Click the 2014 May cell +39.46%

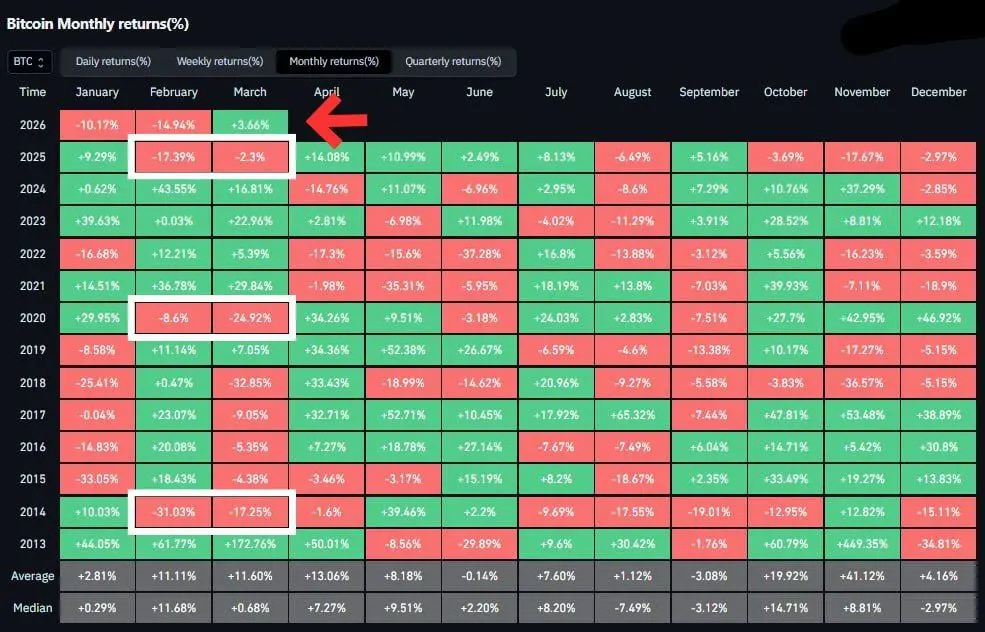(x=403, y=512)
